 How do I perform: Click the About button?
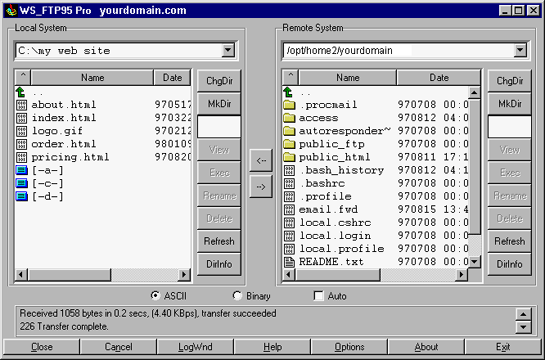(x=426, y=347)
